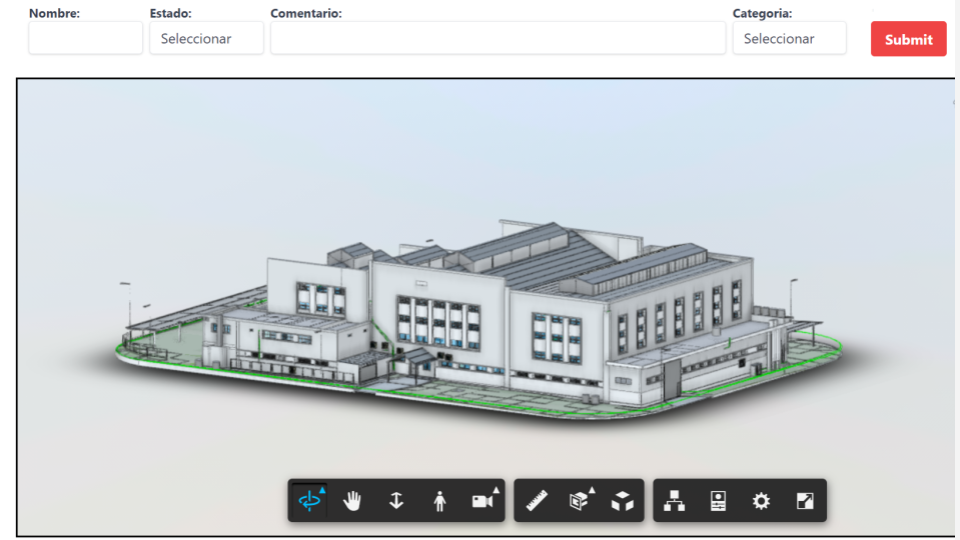Toggle the Explode model tool

tap(622, 501)
